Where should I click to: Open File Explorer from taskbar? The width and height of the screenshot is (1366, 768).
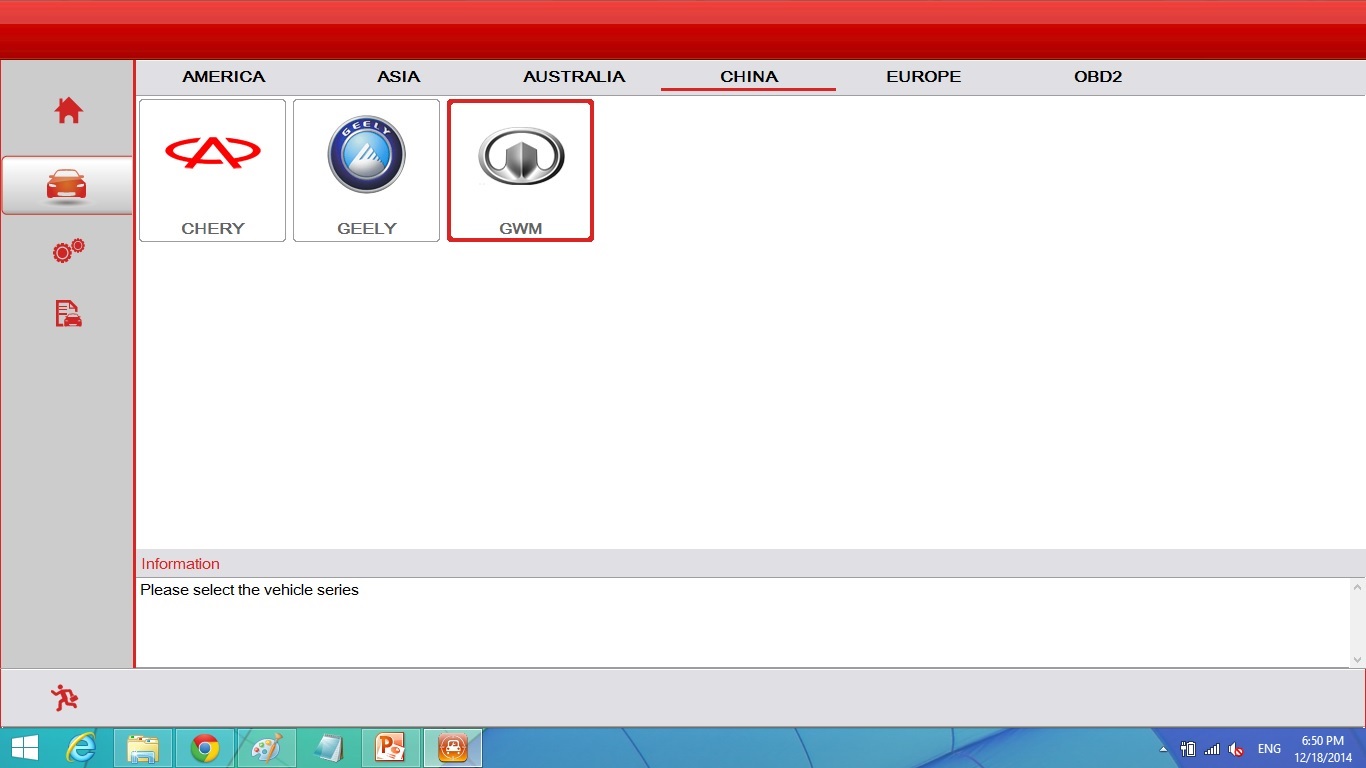tap(143, 747)
